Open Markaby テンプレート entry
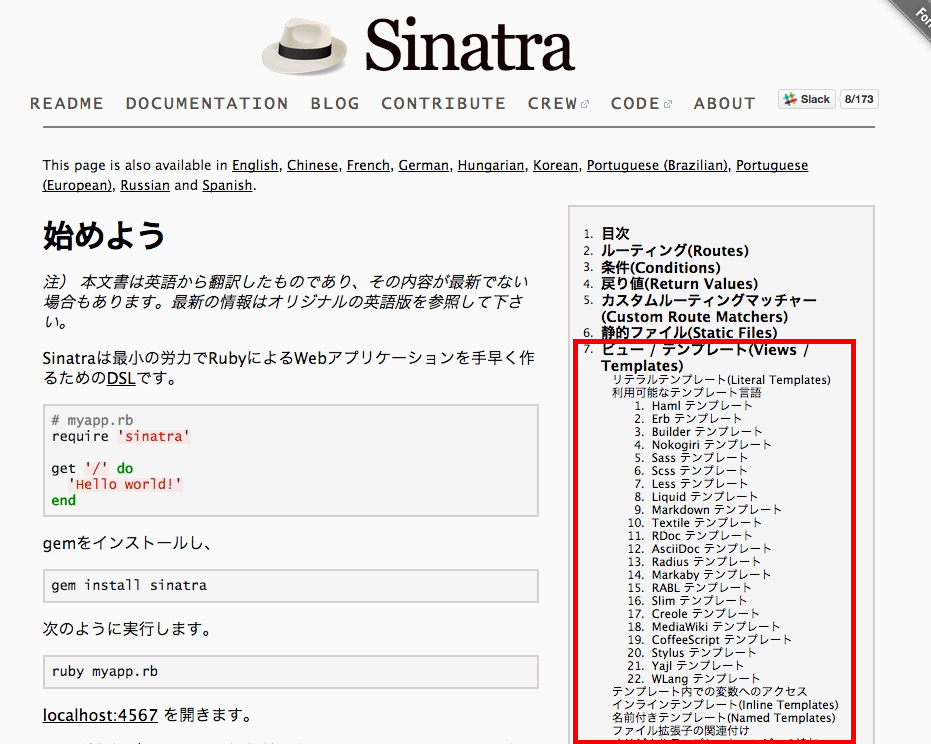Image resolution: width=931 pixels, height=744 pixels. (711, 575)
